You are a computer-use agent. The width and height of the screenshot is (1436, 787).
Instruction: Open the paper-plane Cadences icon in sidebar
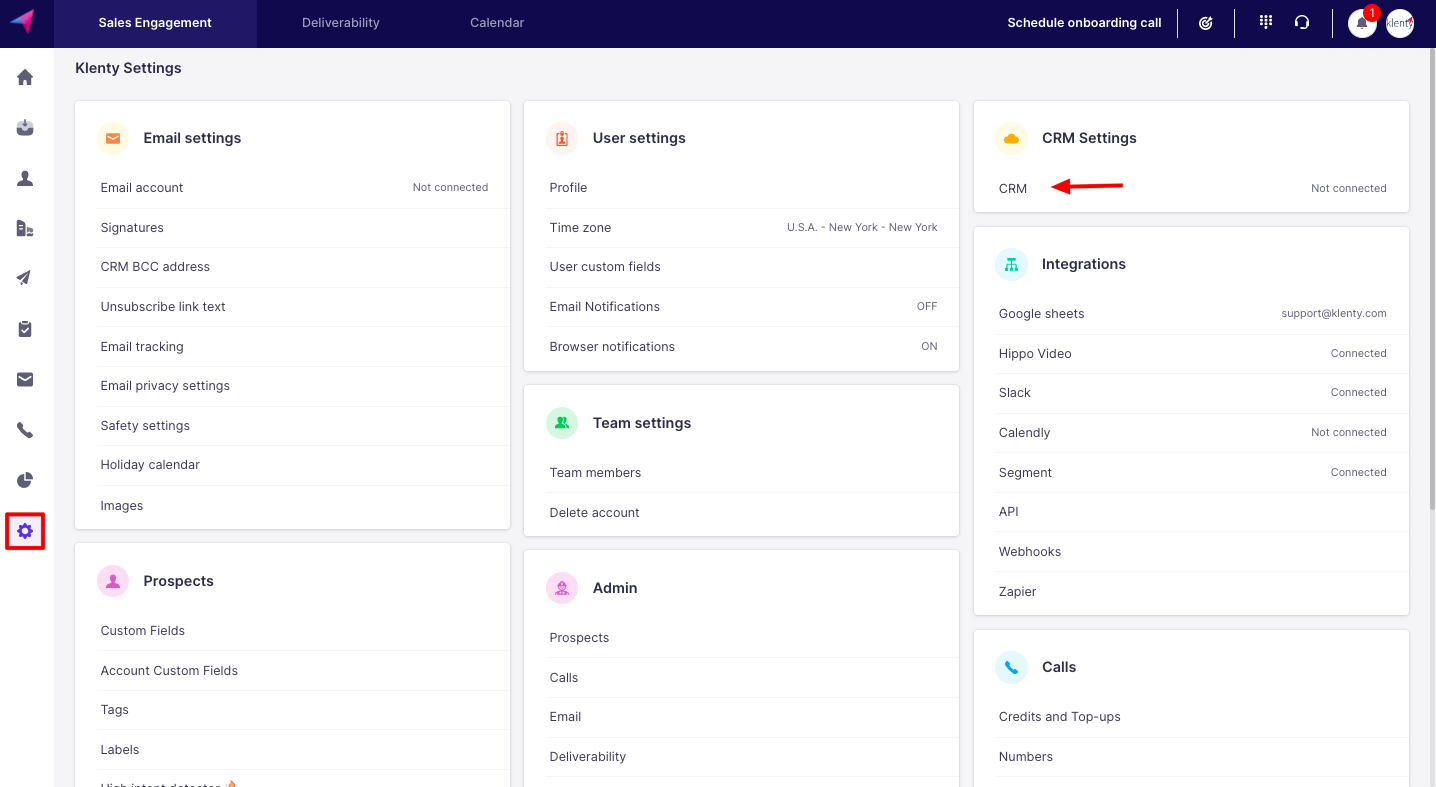(x=25, y=278)
